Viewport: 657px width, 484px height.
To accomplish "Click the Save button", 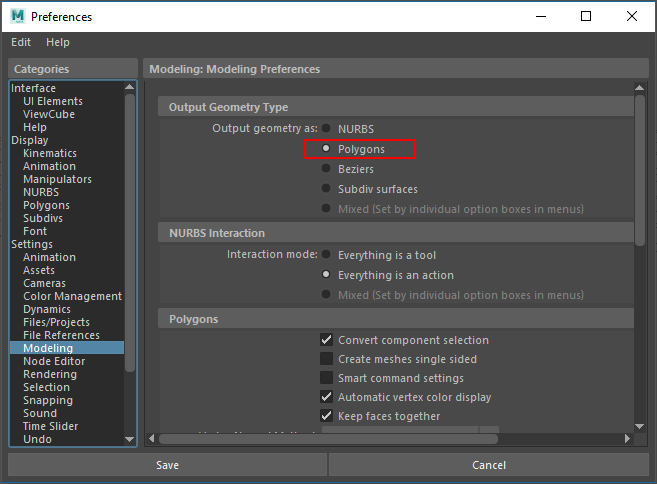I will tap(167, 465).
